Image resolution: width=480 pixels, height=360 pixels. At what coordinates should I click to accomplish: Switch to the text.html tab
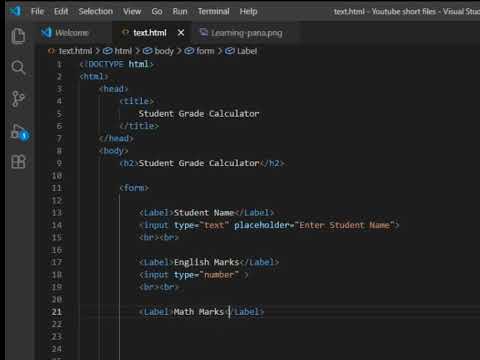(150, 33)
